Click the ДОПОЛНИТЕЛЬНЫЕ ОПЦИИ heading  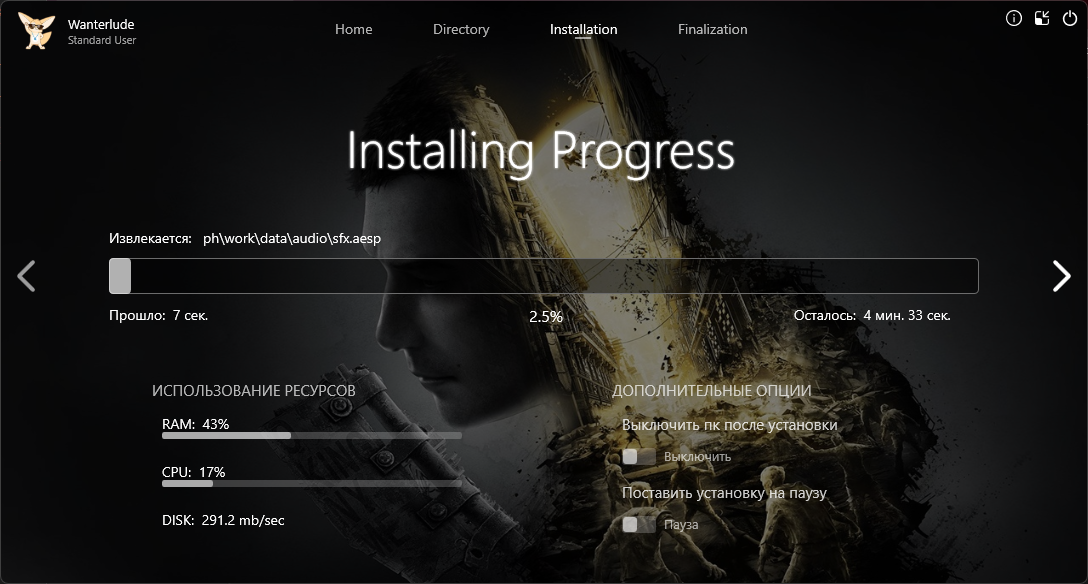click(711, 391)
